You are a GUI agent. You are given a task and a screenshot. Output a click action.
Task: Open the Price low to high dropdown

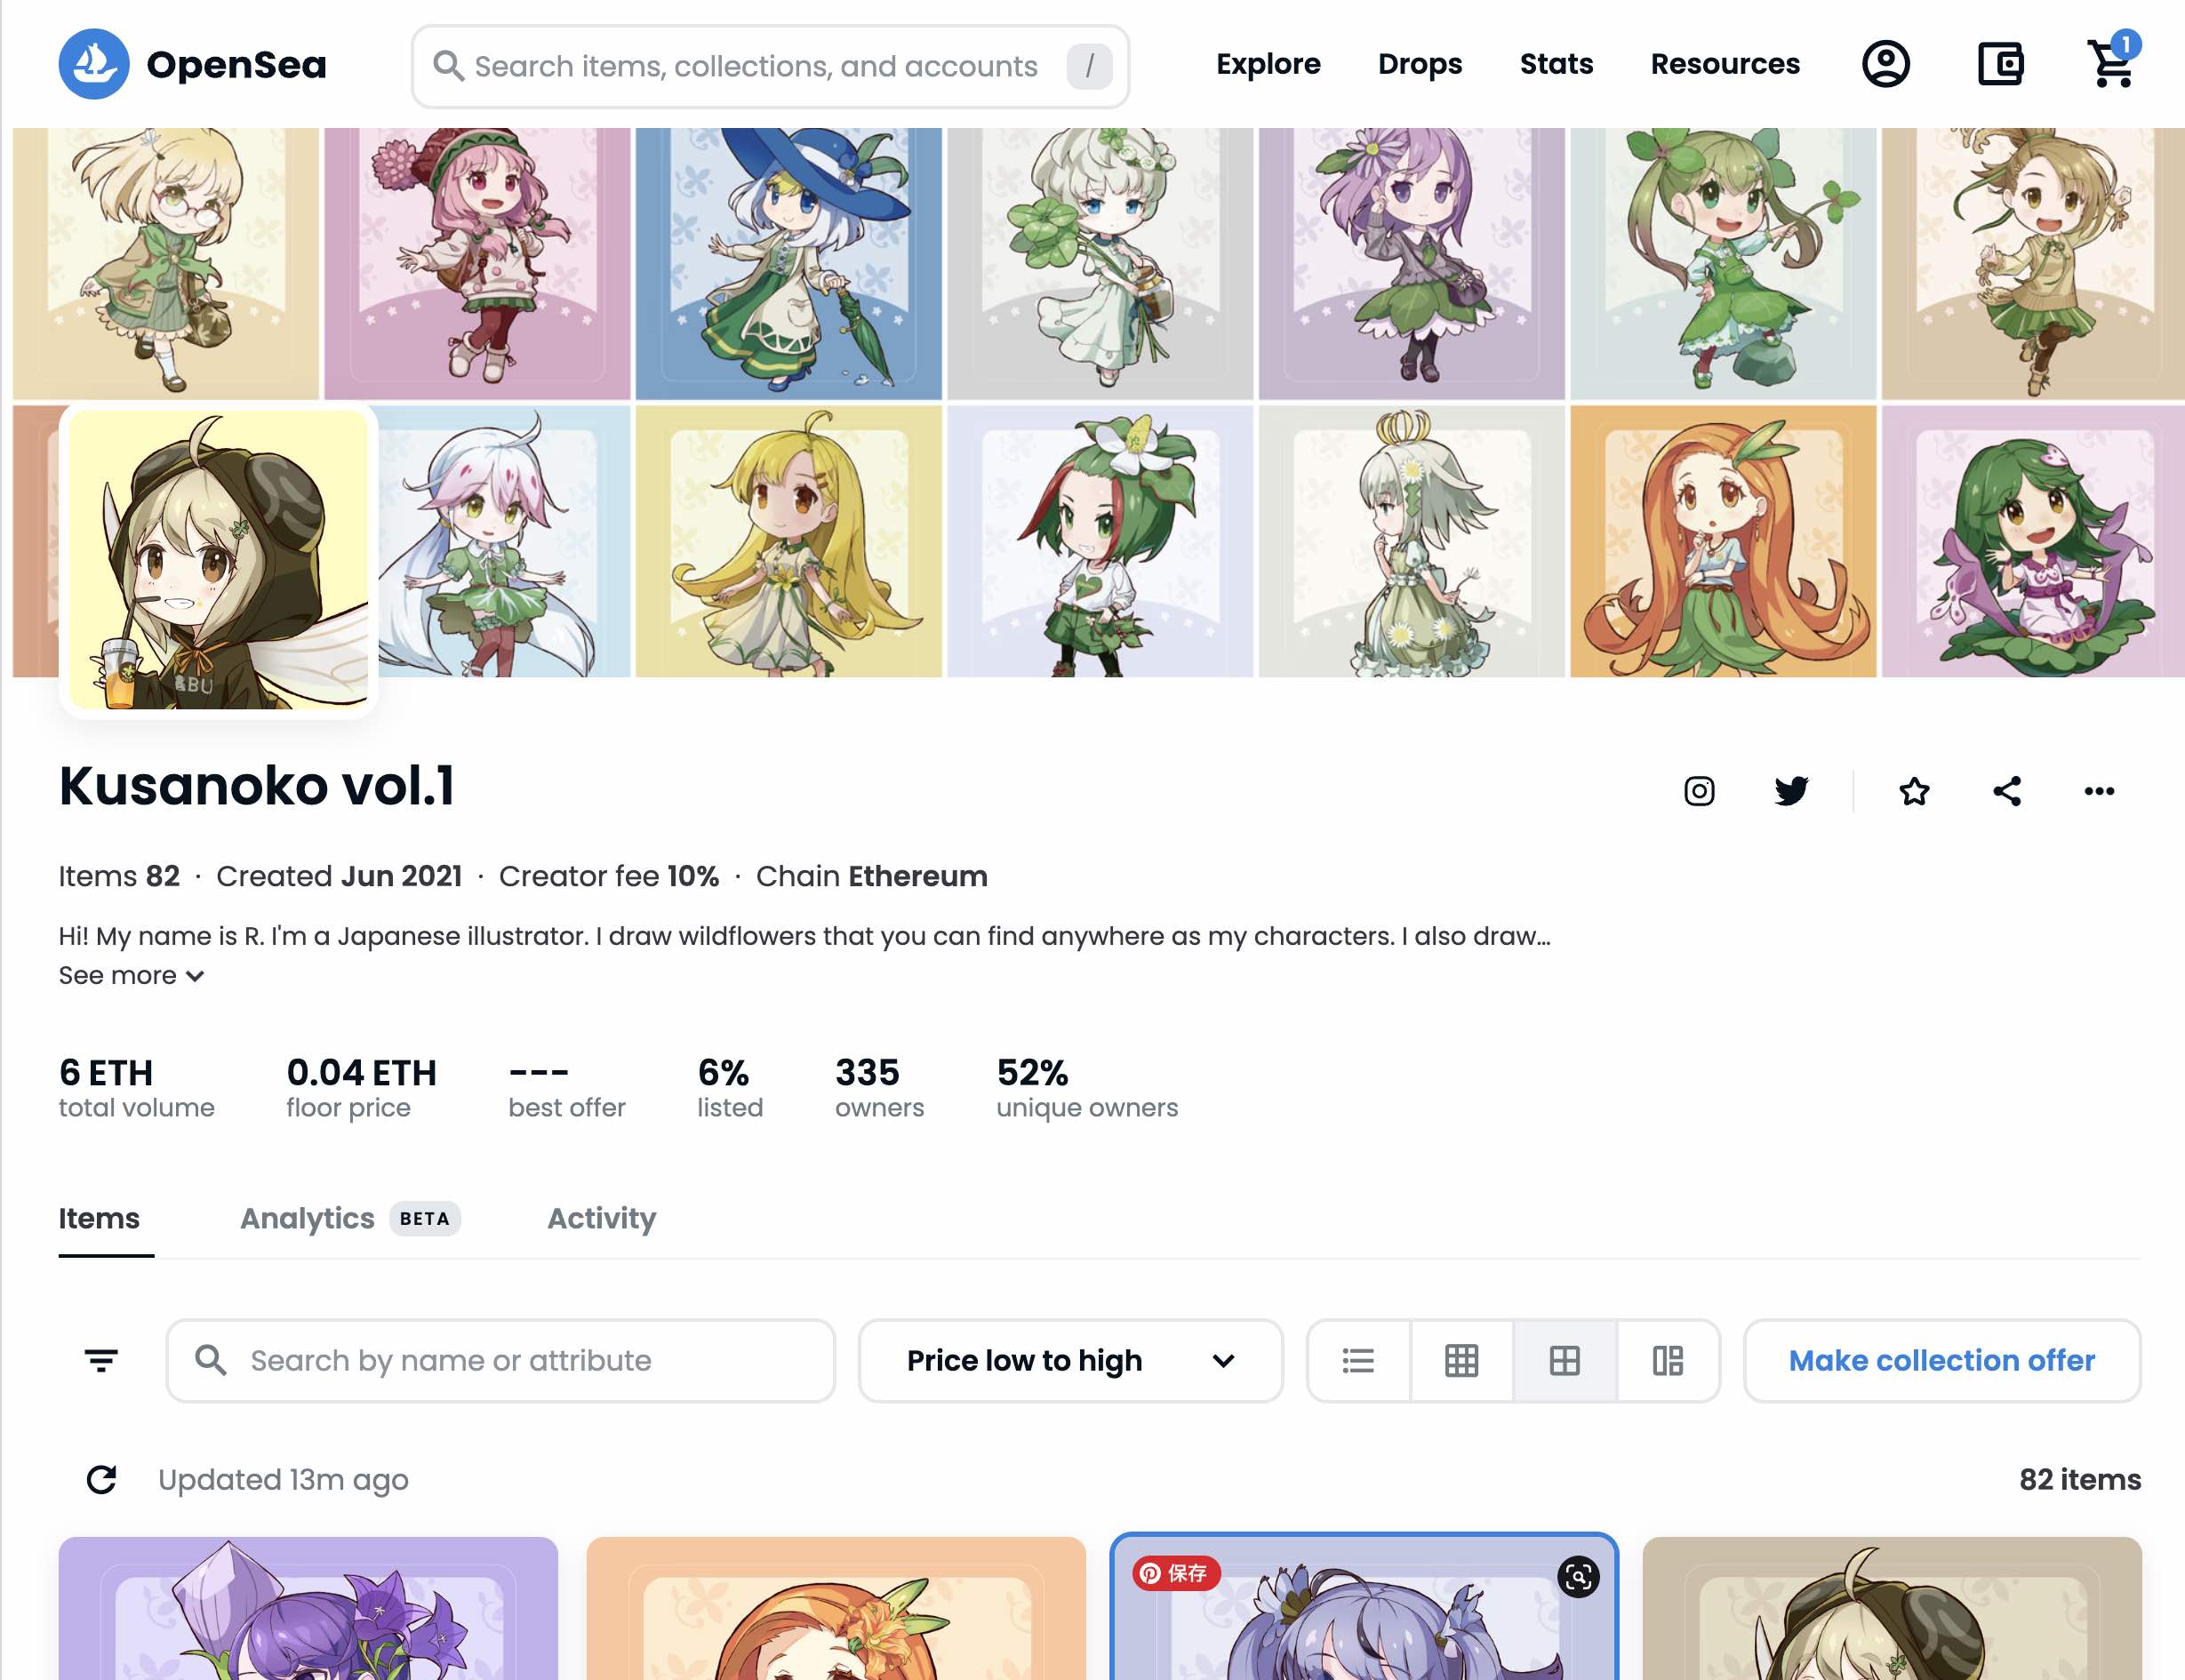point(1070,1360)
